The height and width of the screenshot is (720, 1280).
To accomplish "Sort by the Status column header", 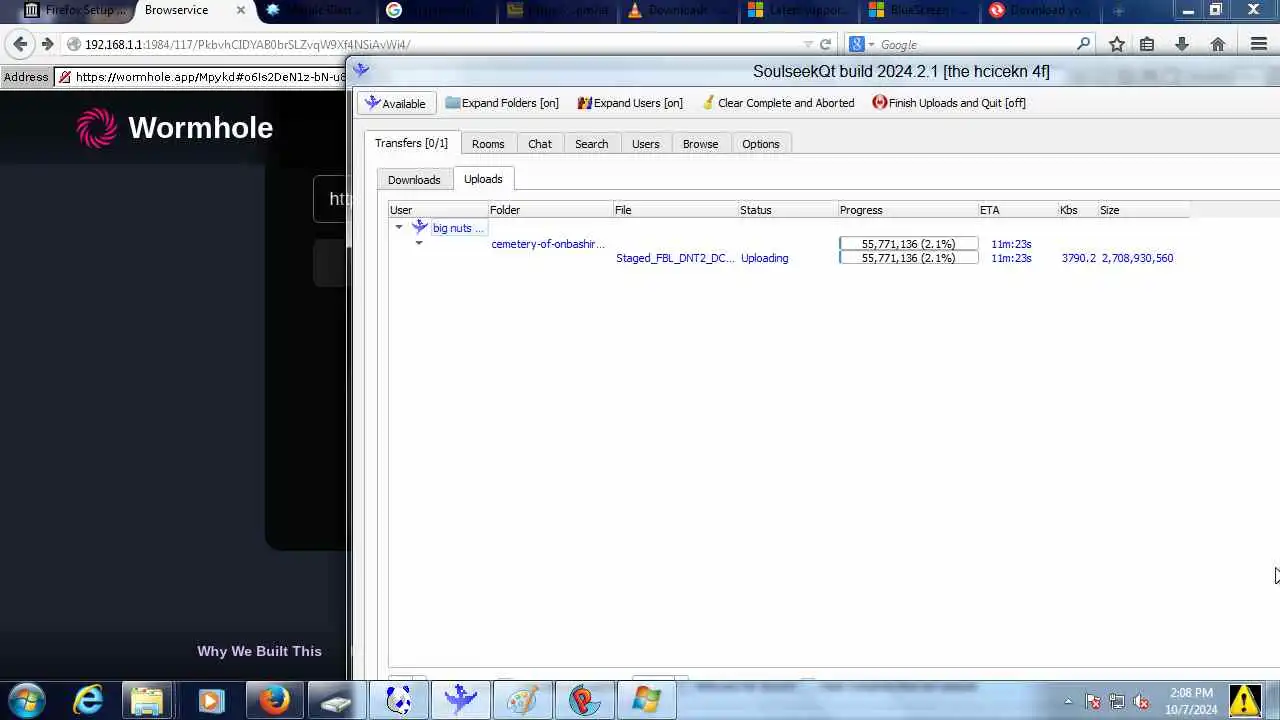I will [788, 210].
